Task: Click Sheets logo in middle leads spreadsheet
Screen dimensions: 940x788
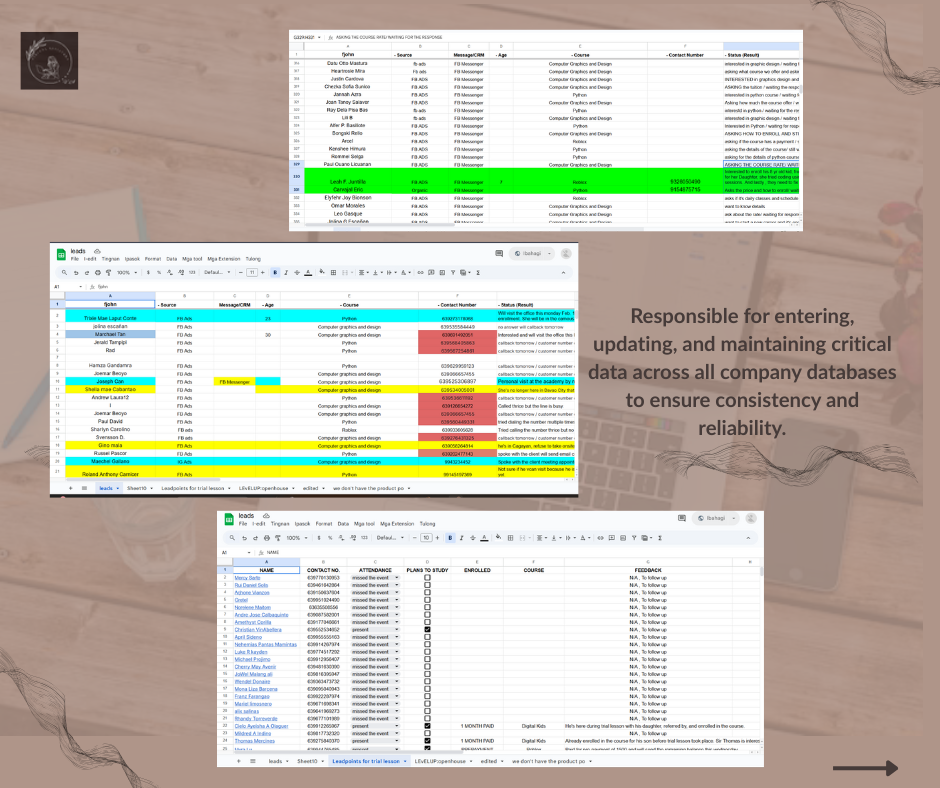Action: 61,254
